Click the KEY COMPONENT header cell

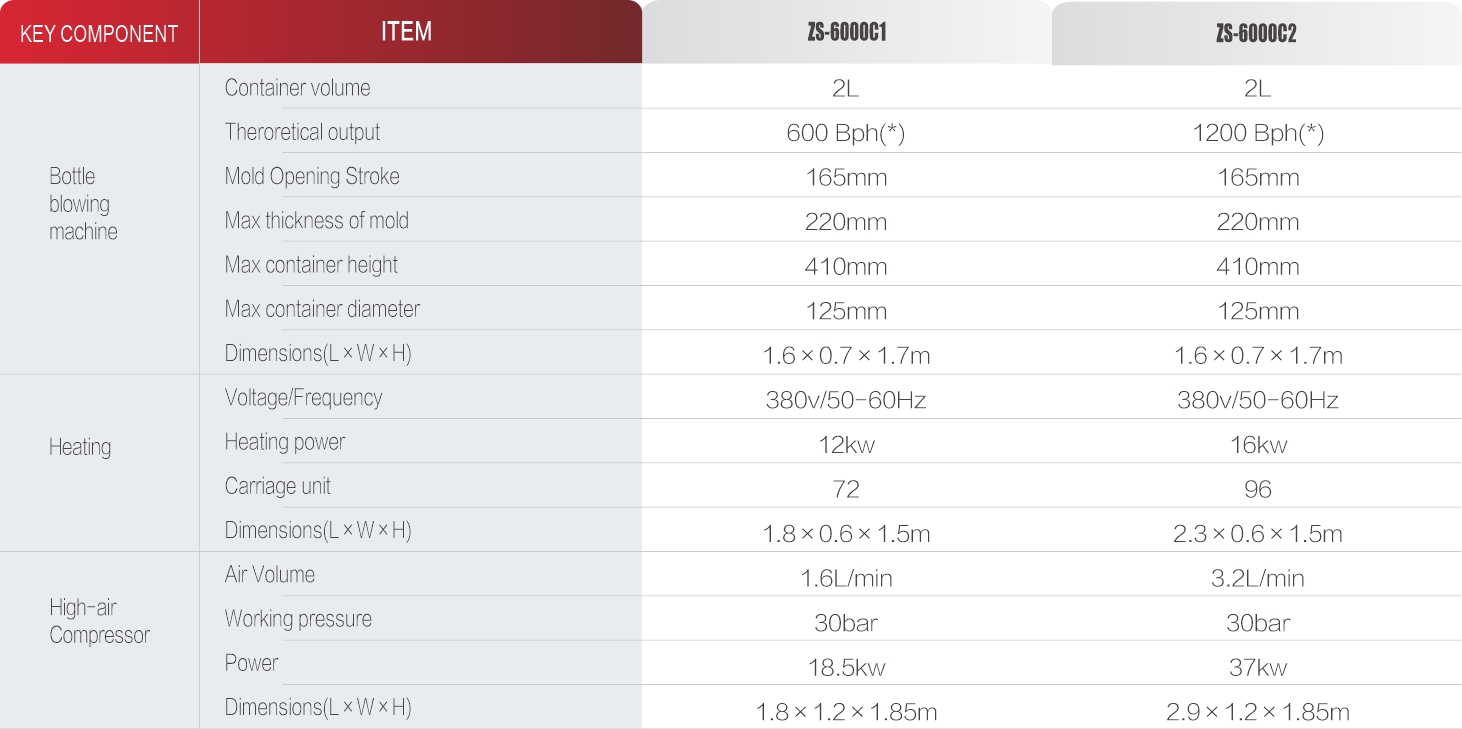click(x=99, y=33)
